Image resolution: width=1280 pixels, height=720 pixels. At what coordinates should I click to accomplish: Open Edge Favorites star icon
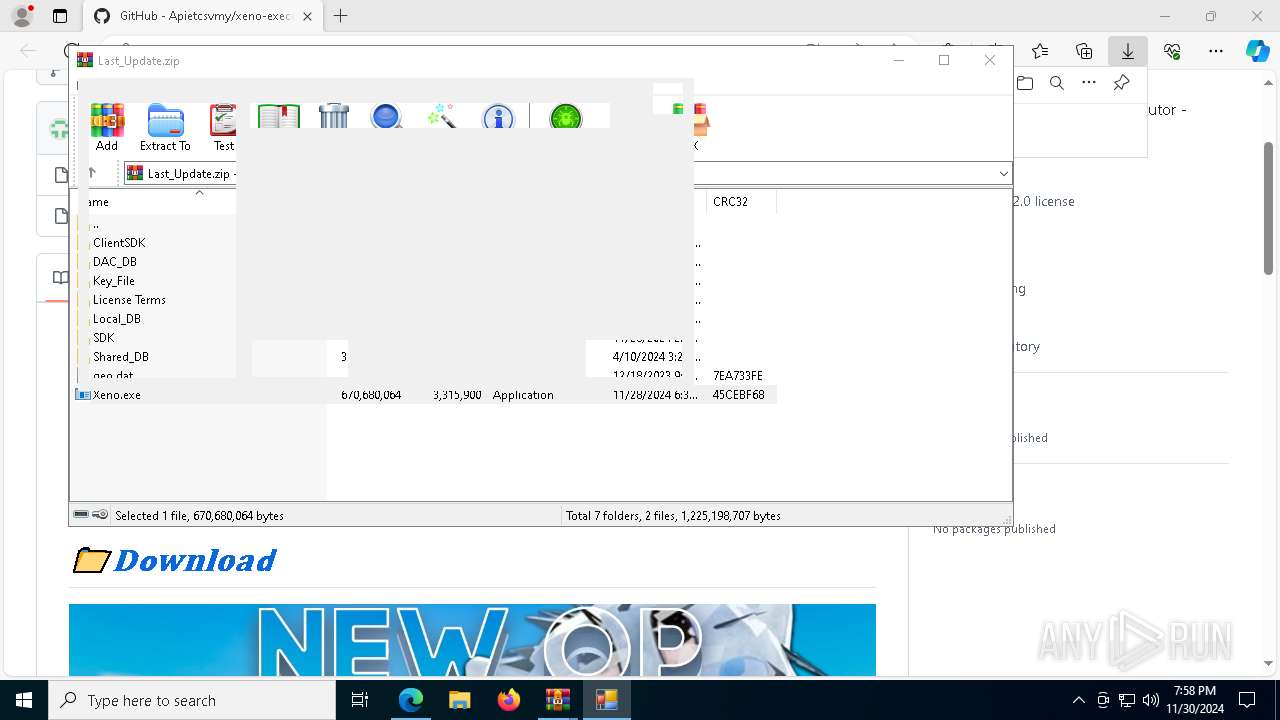coord(1040,51)
